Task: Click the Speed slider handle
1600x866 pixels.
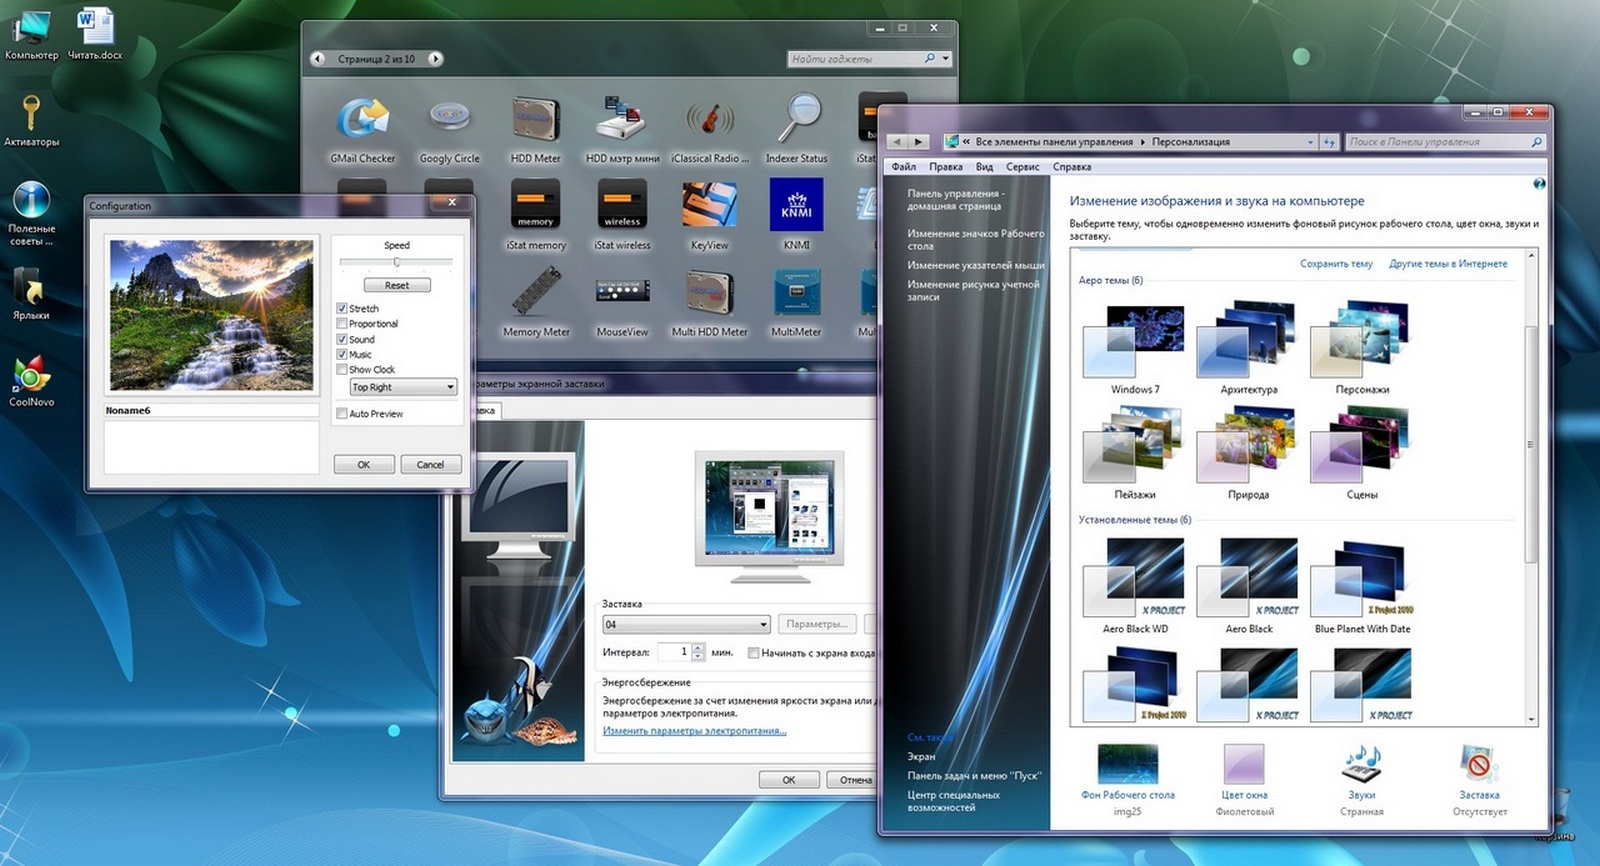Action: 397,262
